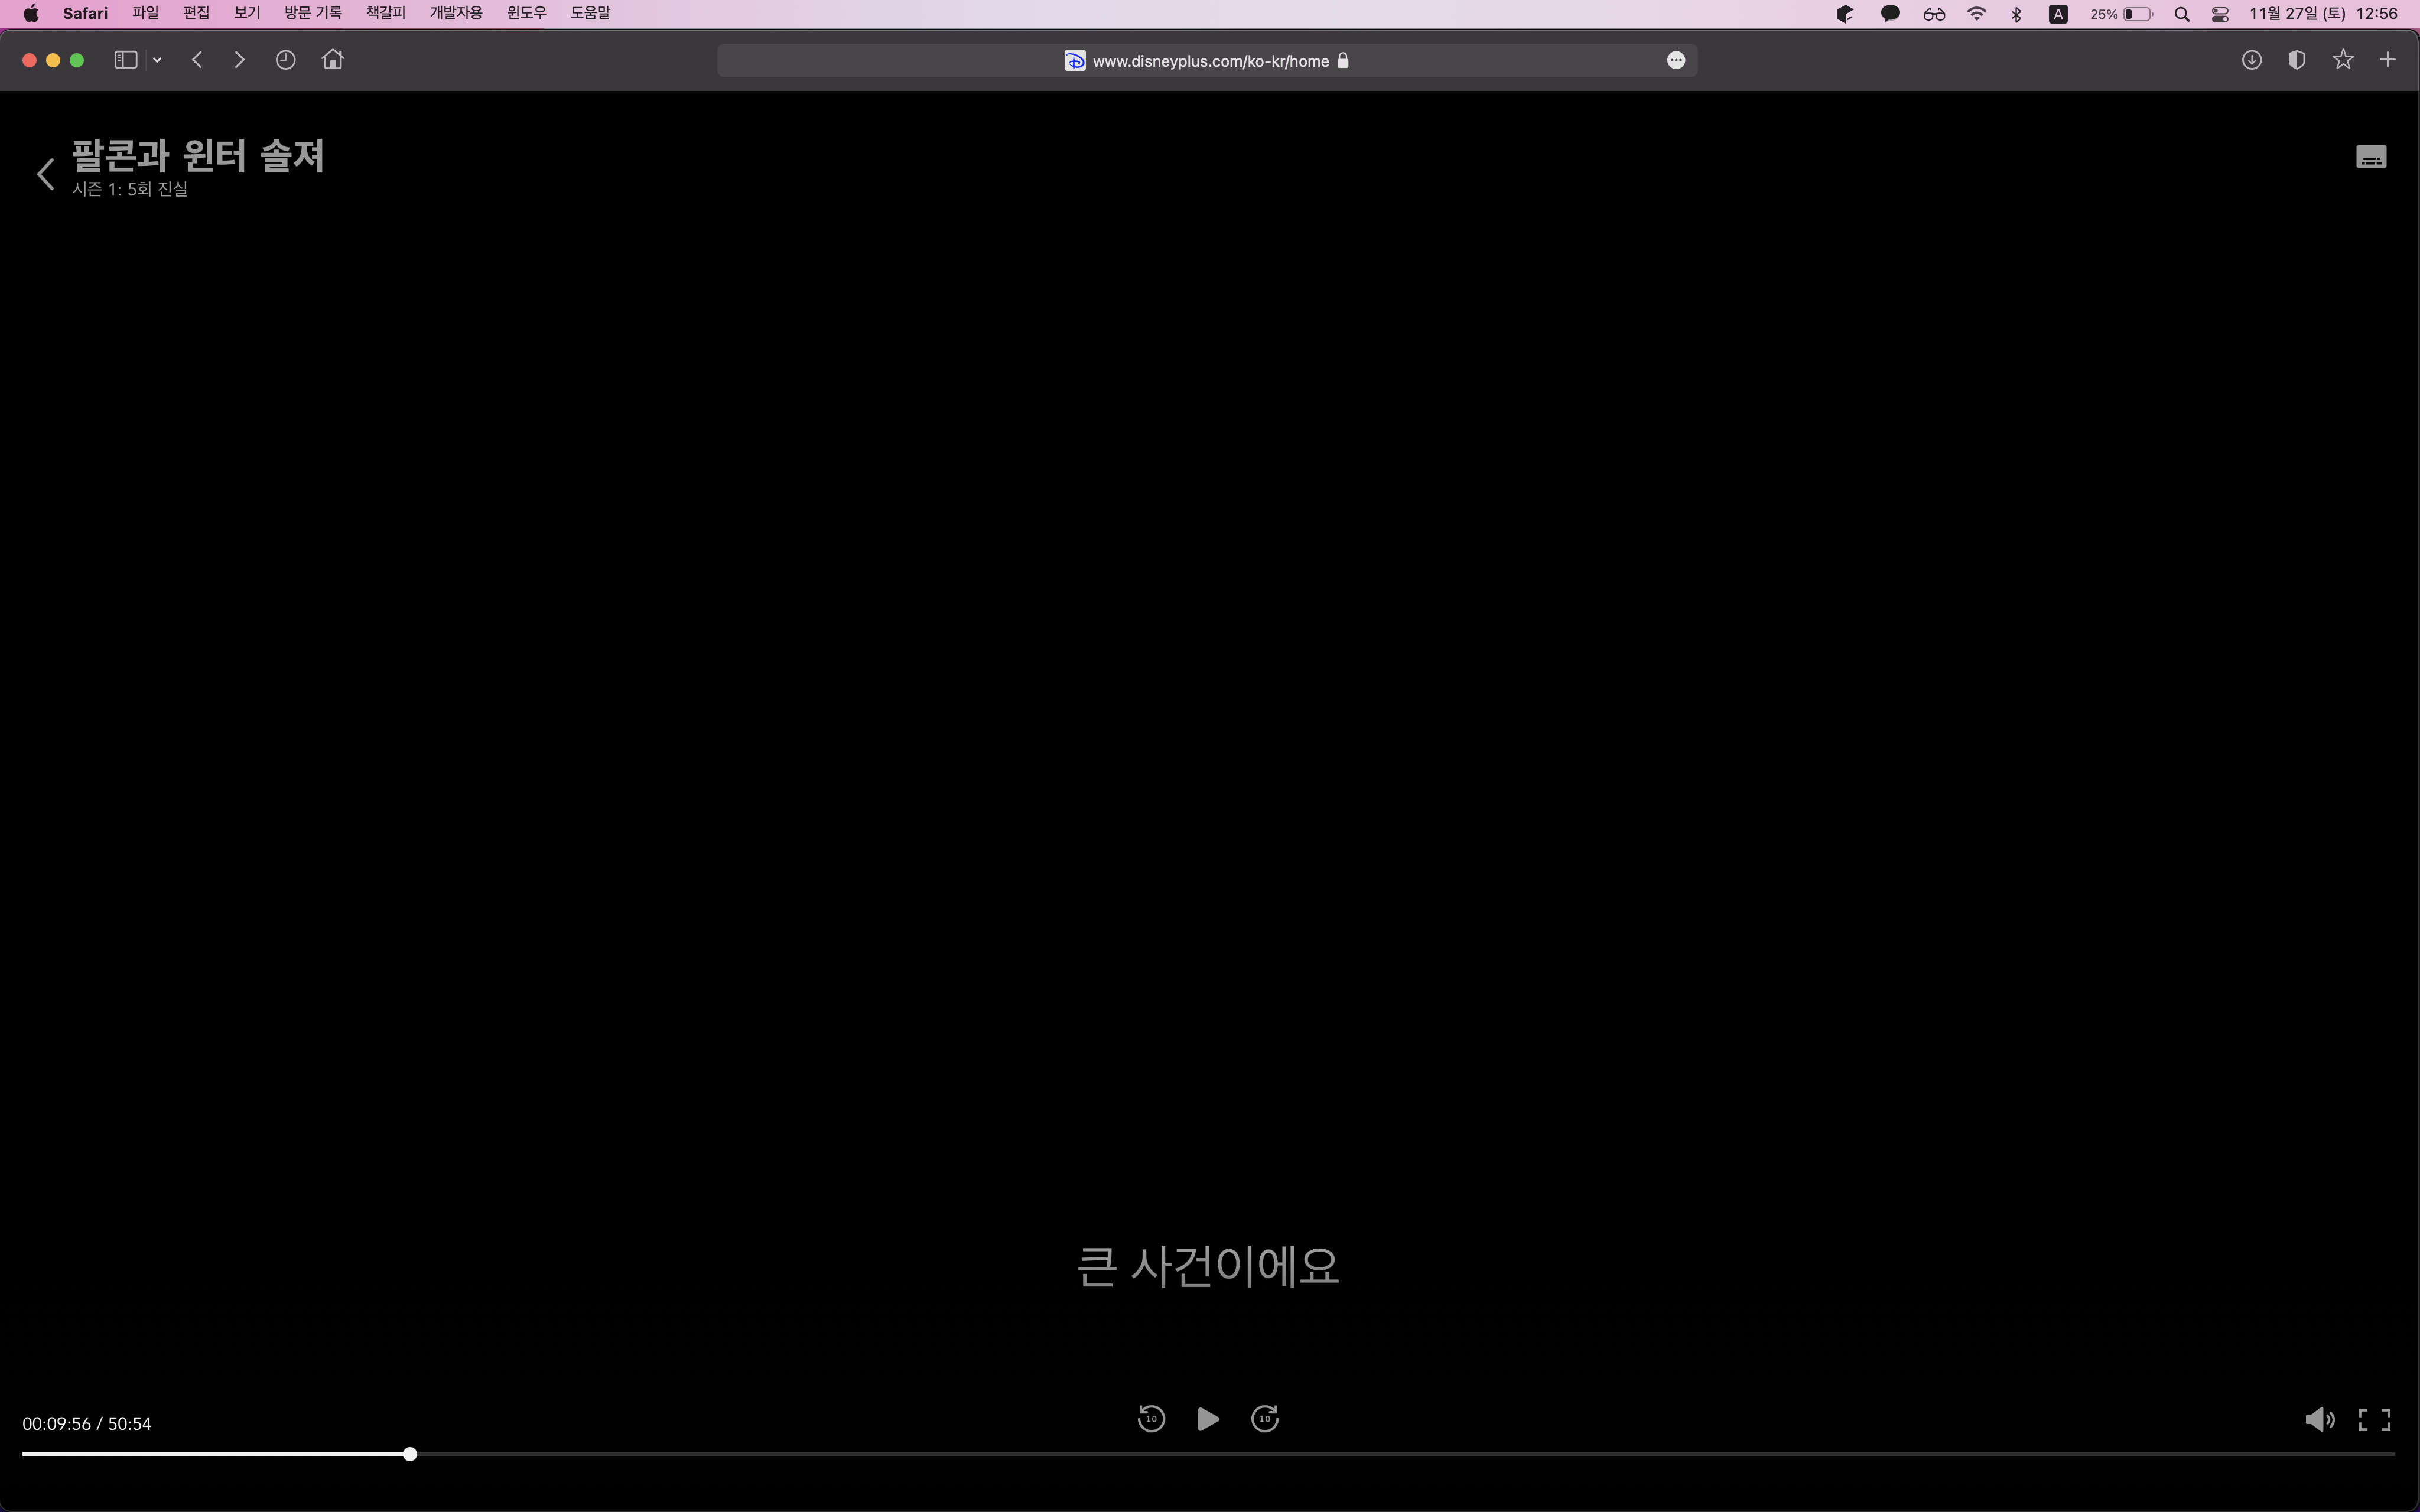
Task: Rewind the video 10 seconds
Action: (1151, 1419)
